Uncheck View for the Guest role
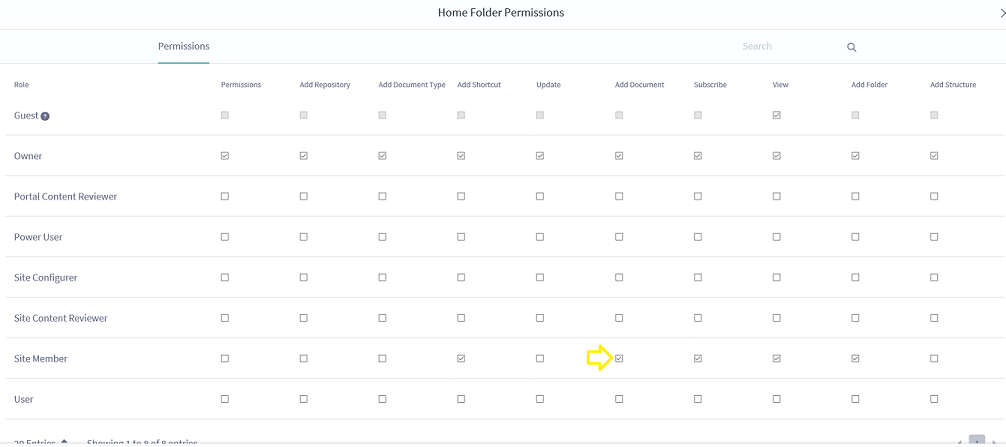The image size is (1006, 447). coord(776,115)
